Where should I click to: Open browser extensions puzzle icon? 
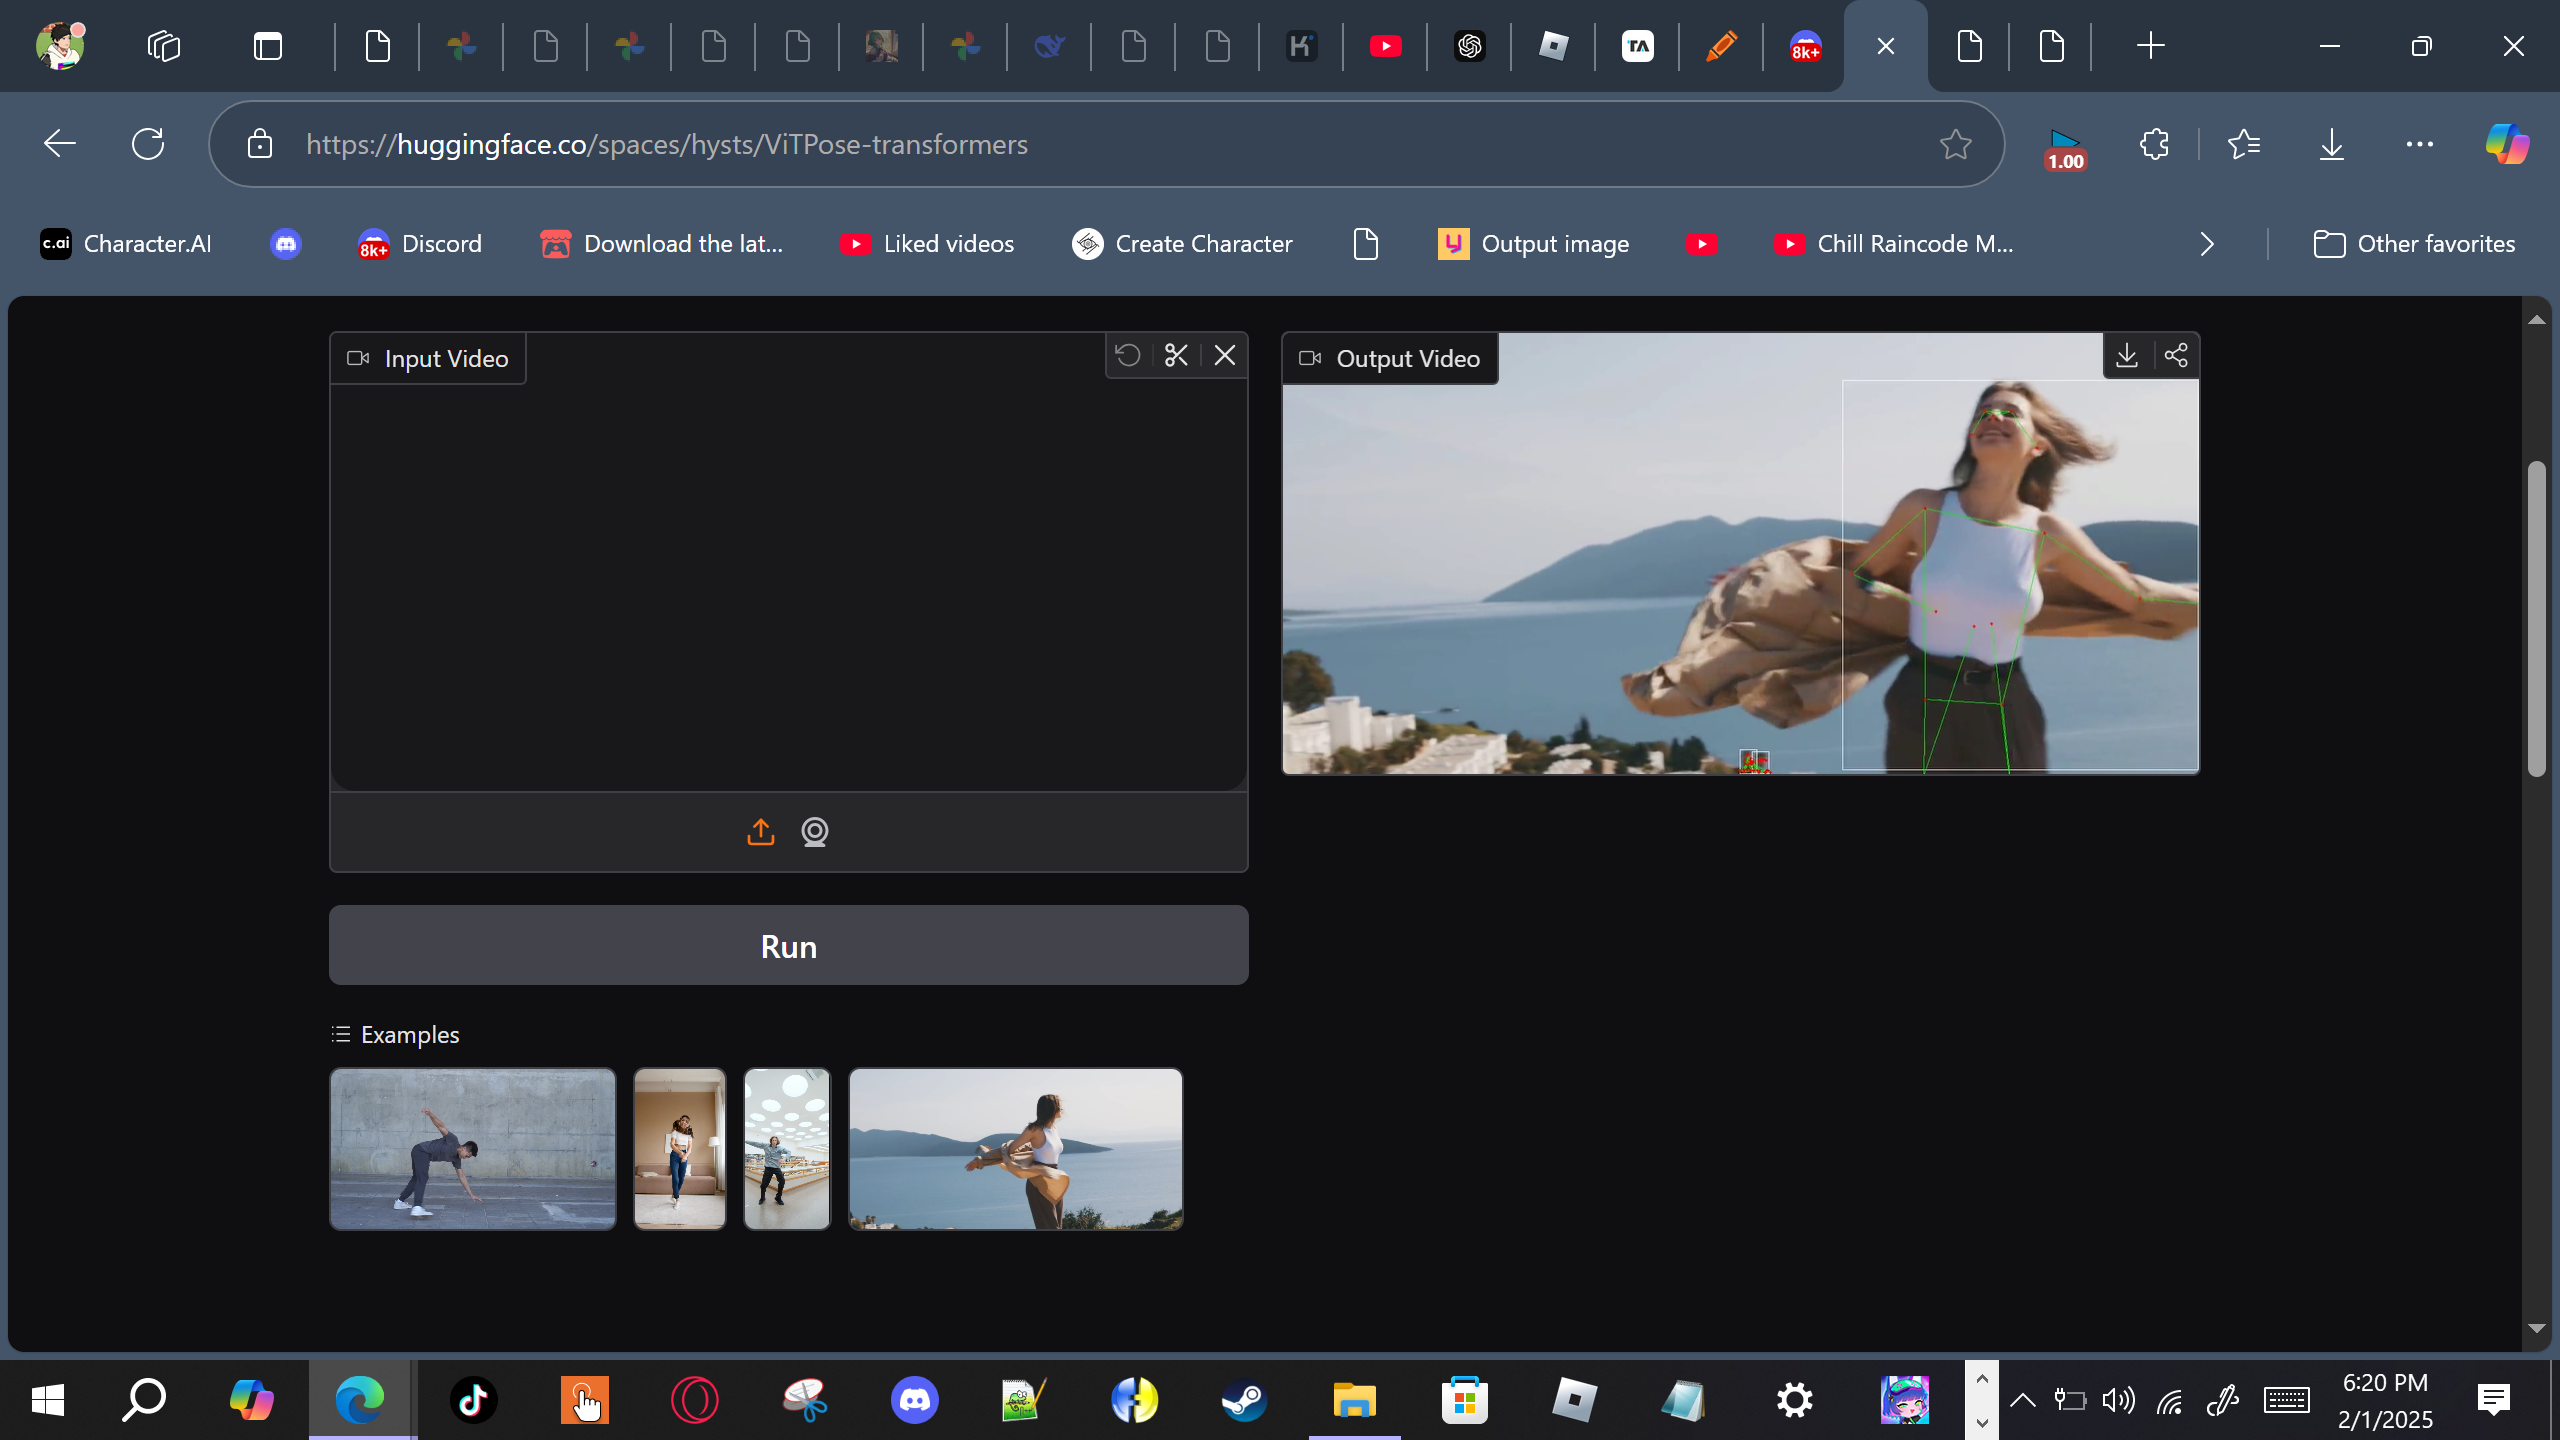pos(2154,144)
